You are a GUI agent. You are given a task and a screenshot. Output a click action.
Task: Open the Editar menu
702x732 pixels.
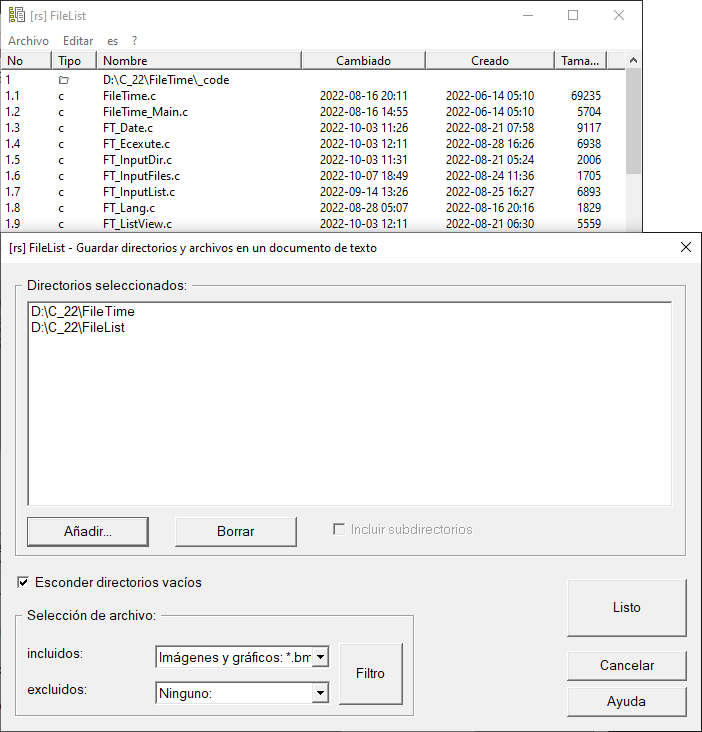pos(78,41)
